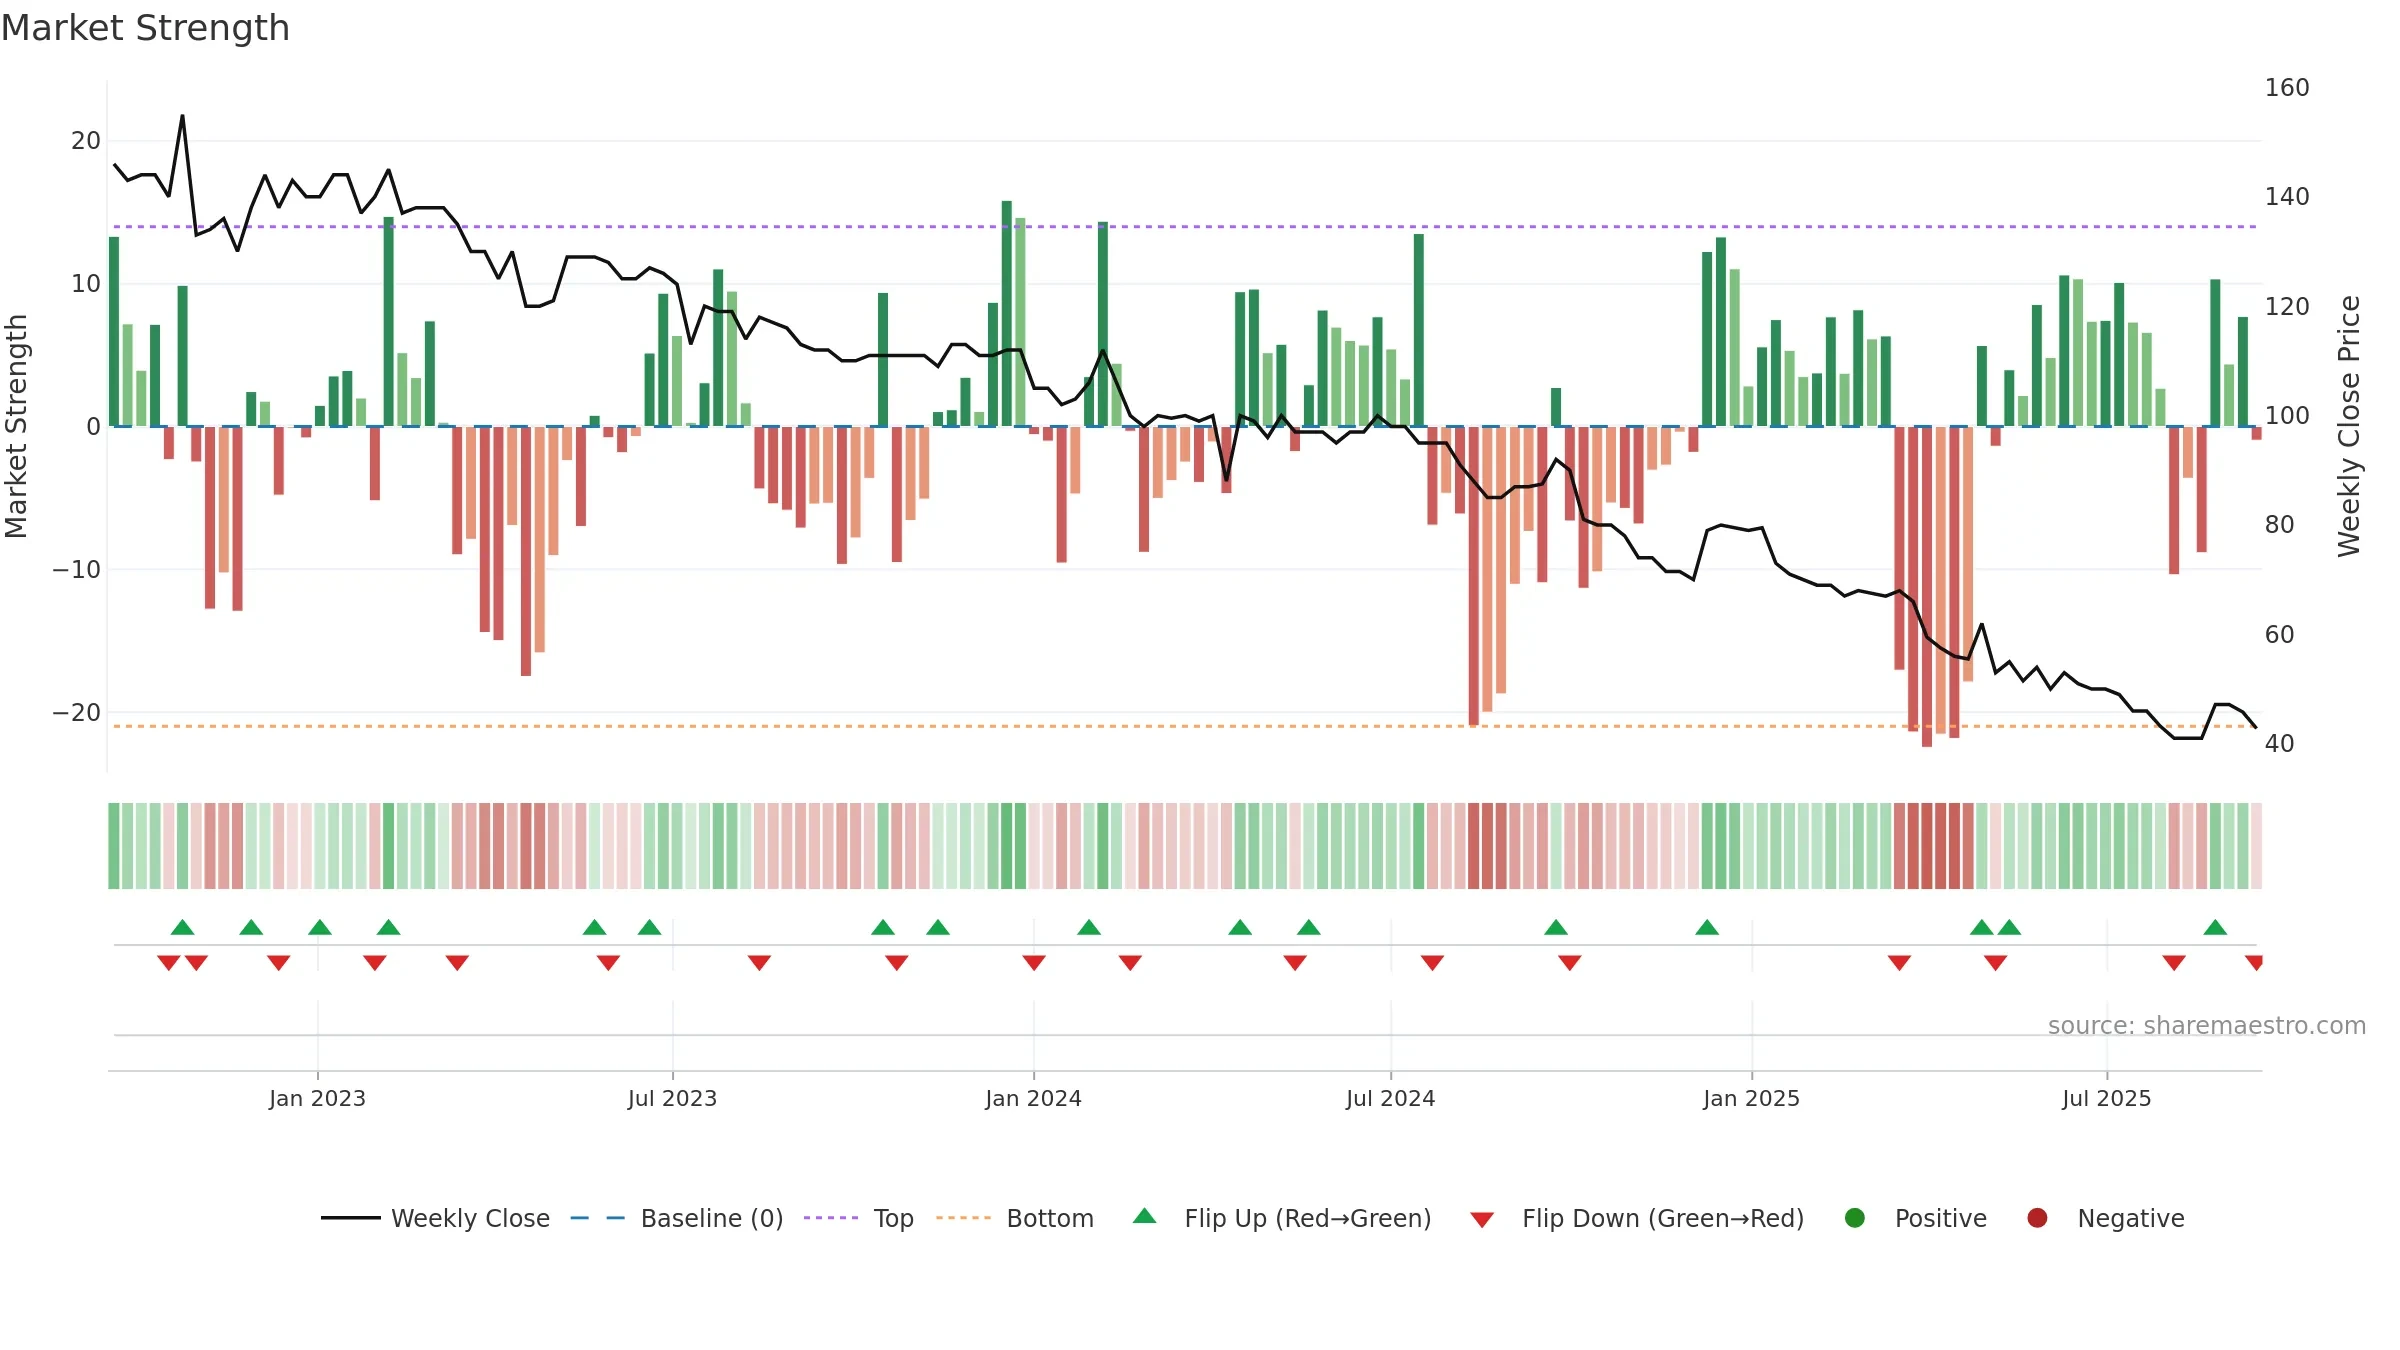Click the 160 right-axis price tick

2287,88
